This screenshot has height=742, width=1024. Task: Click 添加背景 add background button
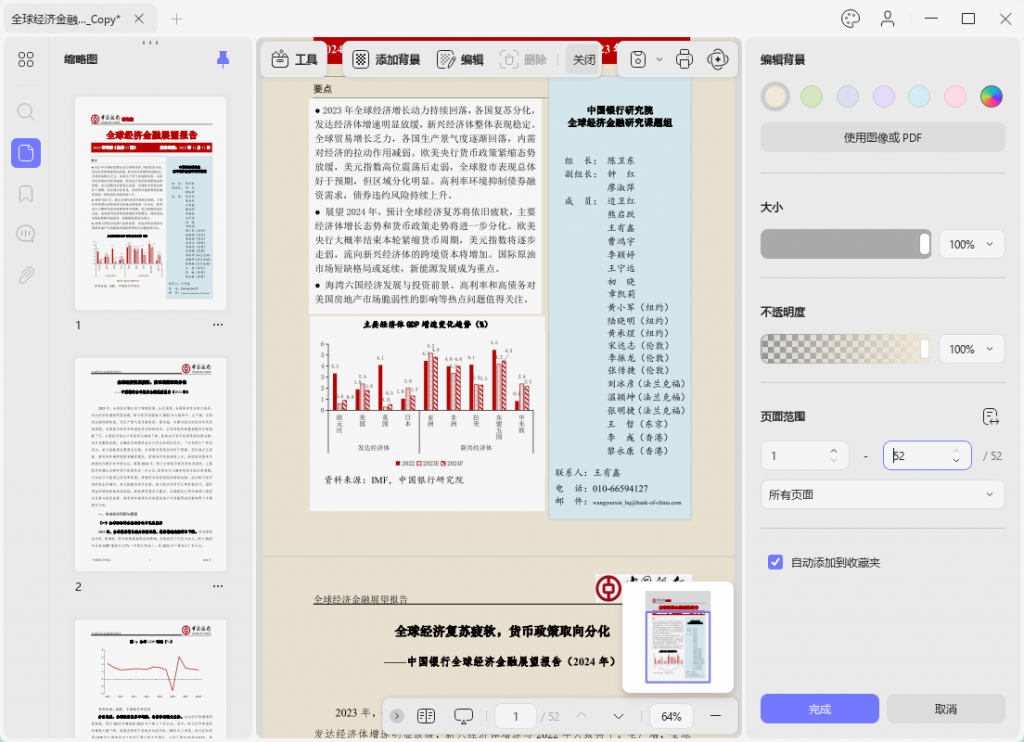[387, 59]
